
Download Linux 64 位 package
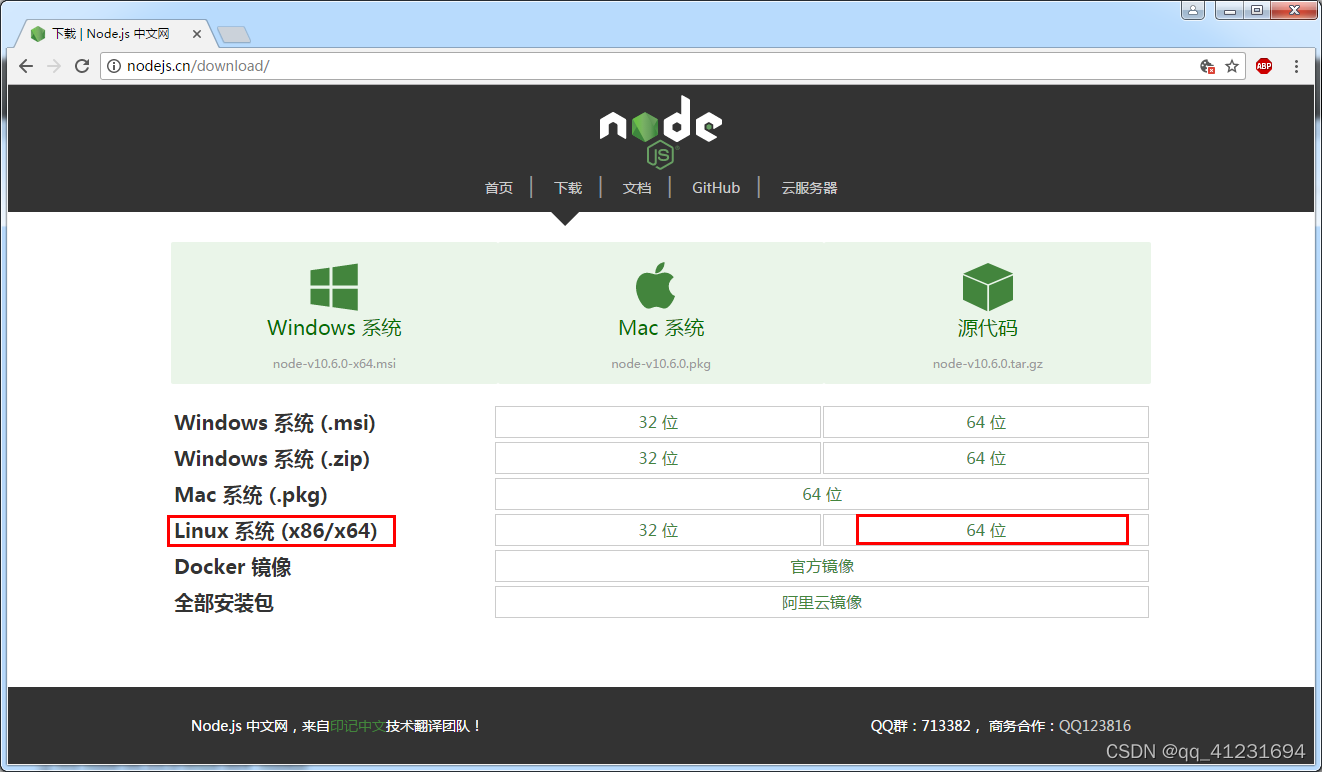pyautogui.click(x=991, y=530)
